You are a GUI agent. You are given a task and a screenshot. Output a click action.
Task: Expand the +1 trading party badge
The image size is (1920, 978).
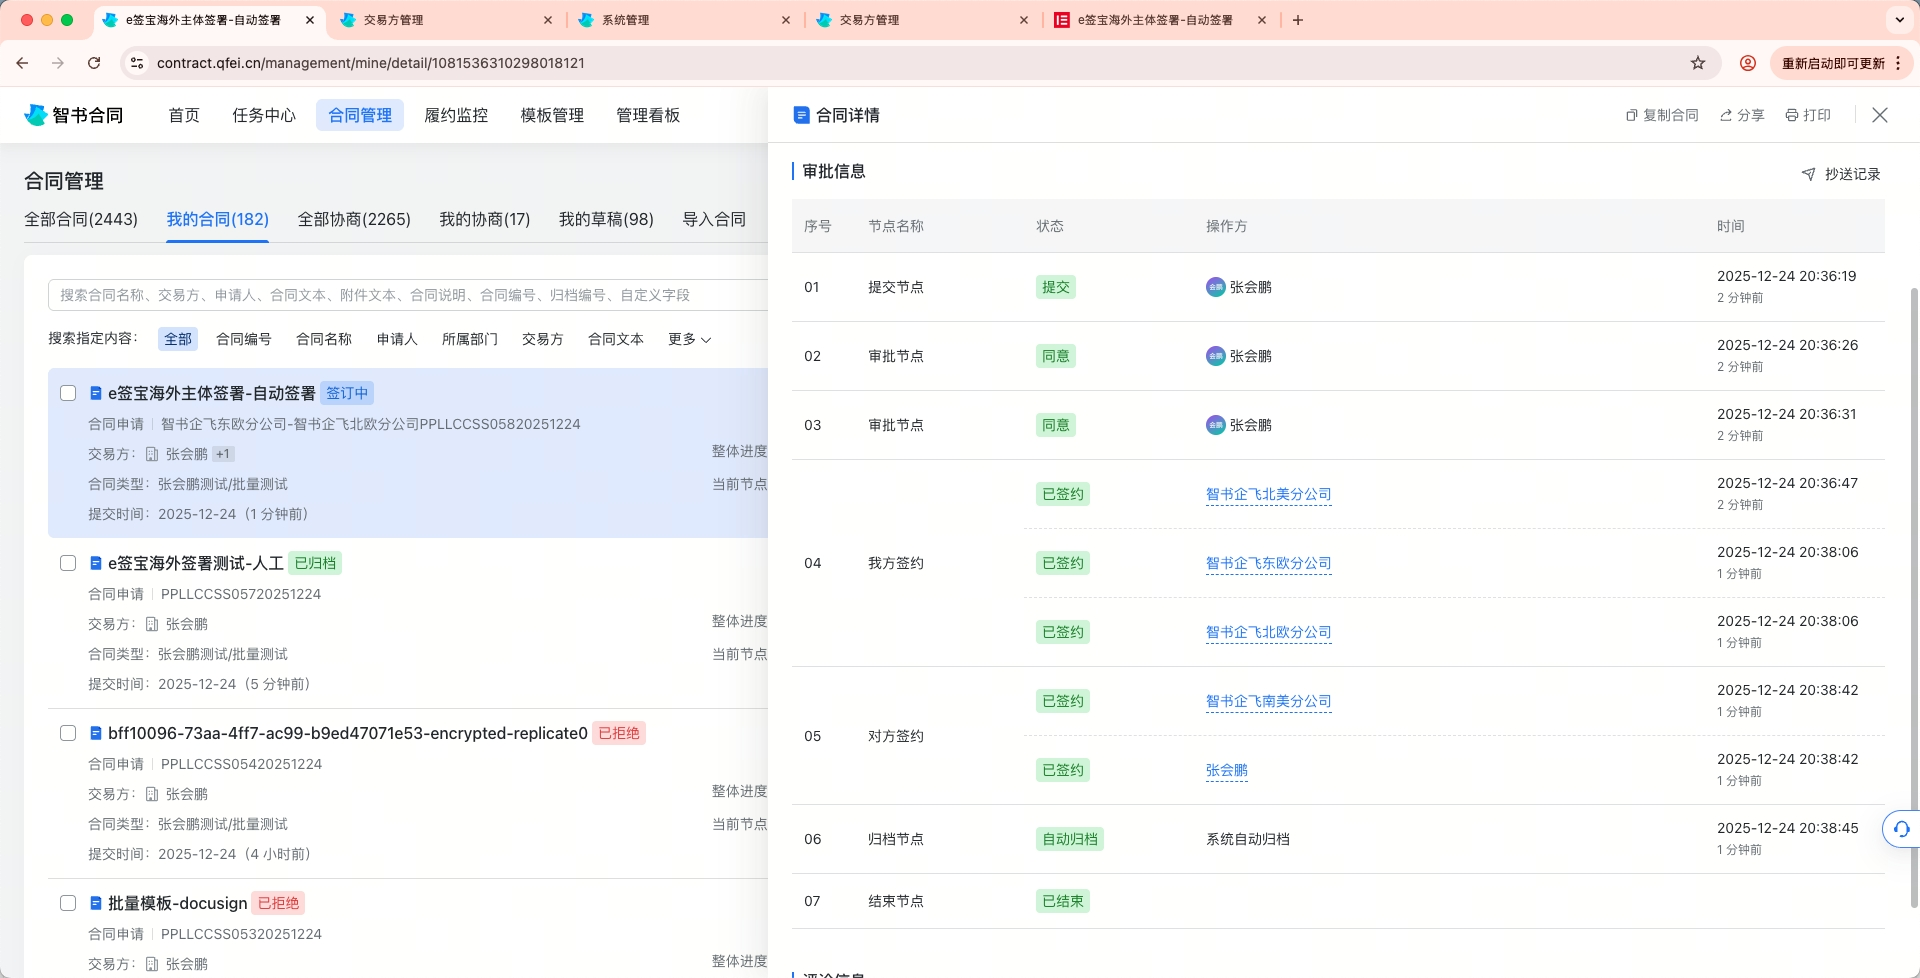point(224,453)
